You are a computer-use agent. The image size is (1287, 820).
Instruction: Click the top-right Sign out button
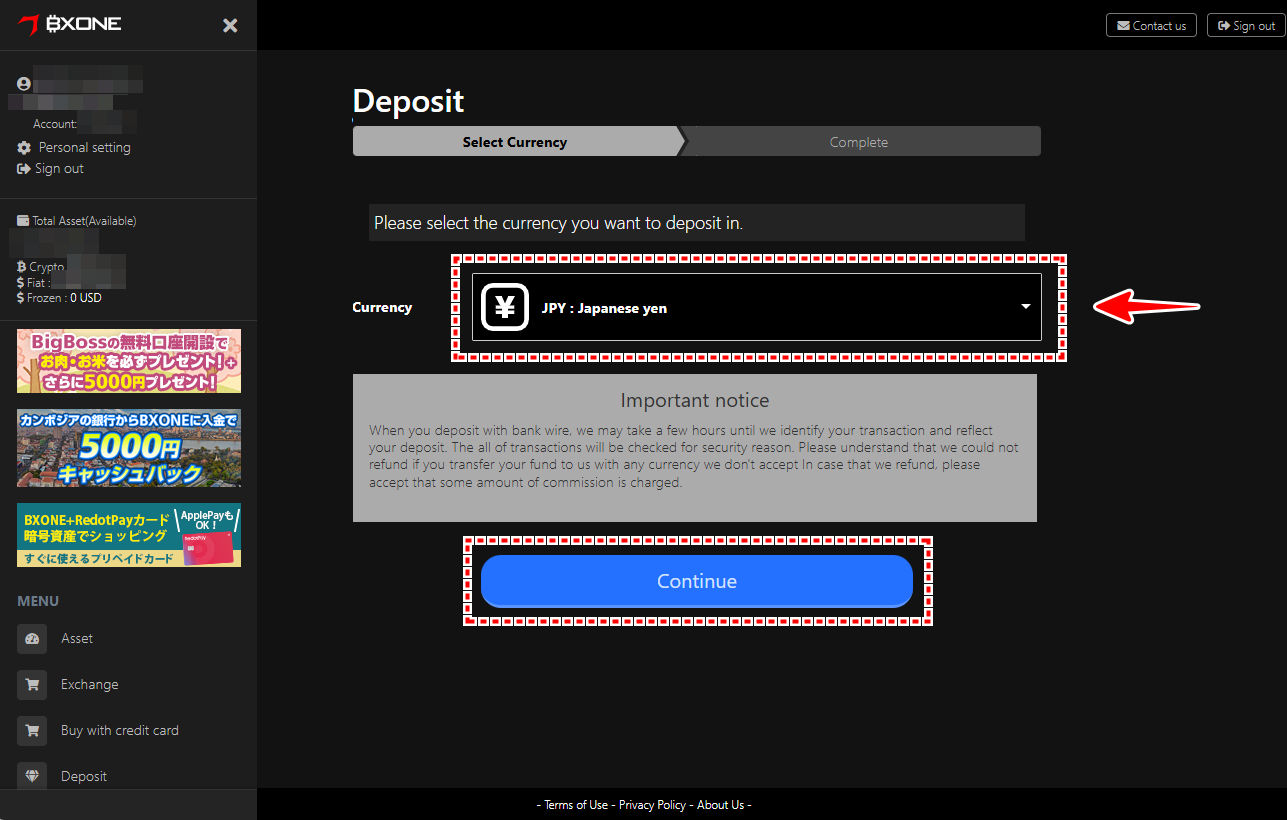click(x=1245, y=25)
